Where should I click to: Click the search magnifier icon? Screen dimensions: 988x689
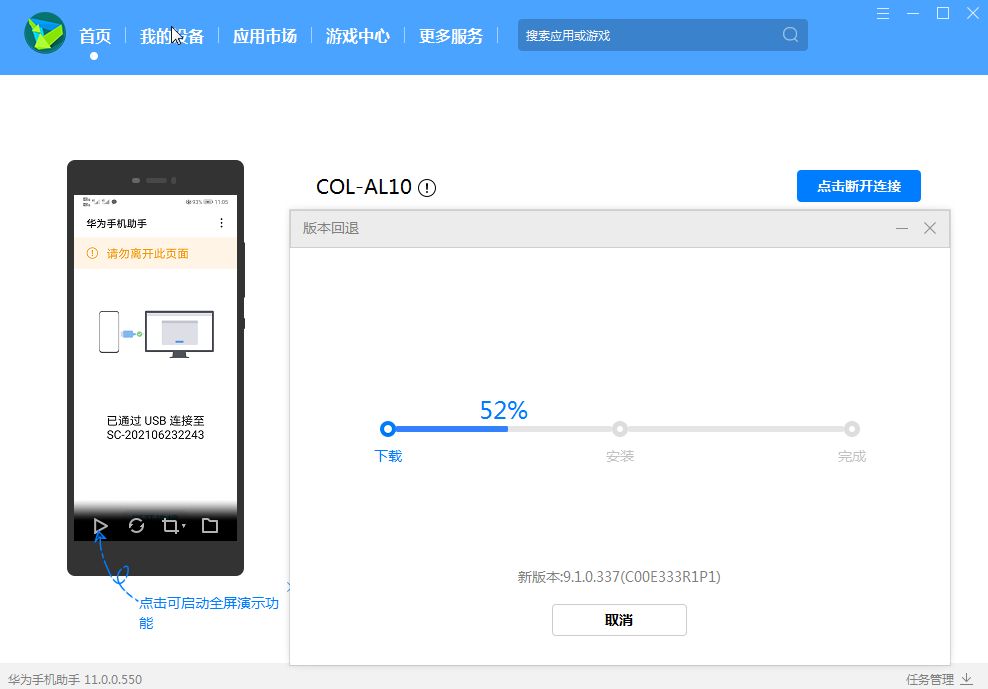pyautogui.click(x=790, y=35)
